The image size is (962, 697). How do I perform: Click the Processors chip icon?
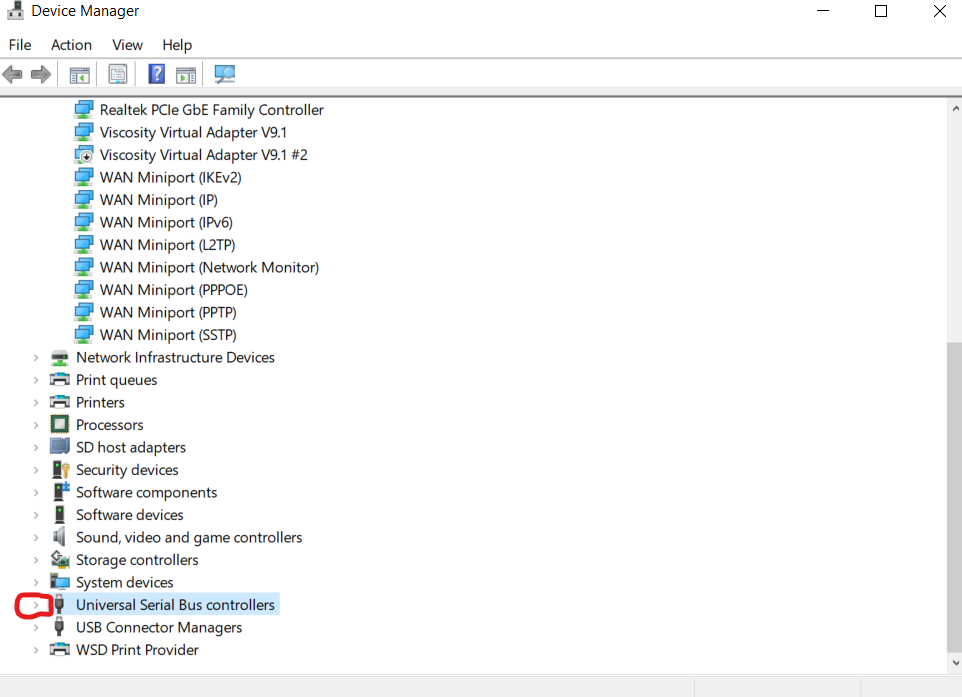(60, 425)
